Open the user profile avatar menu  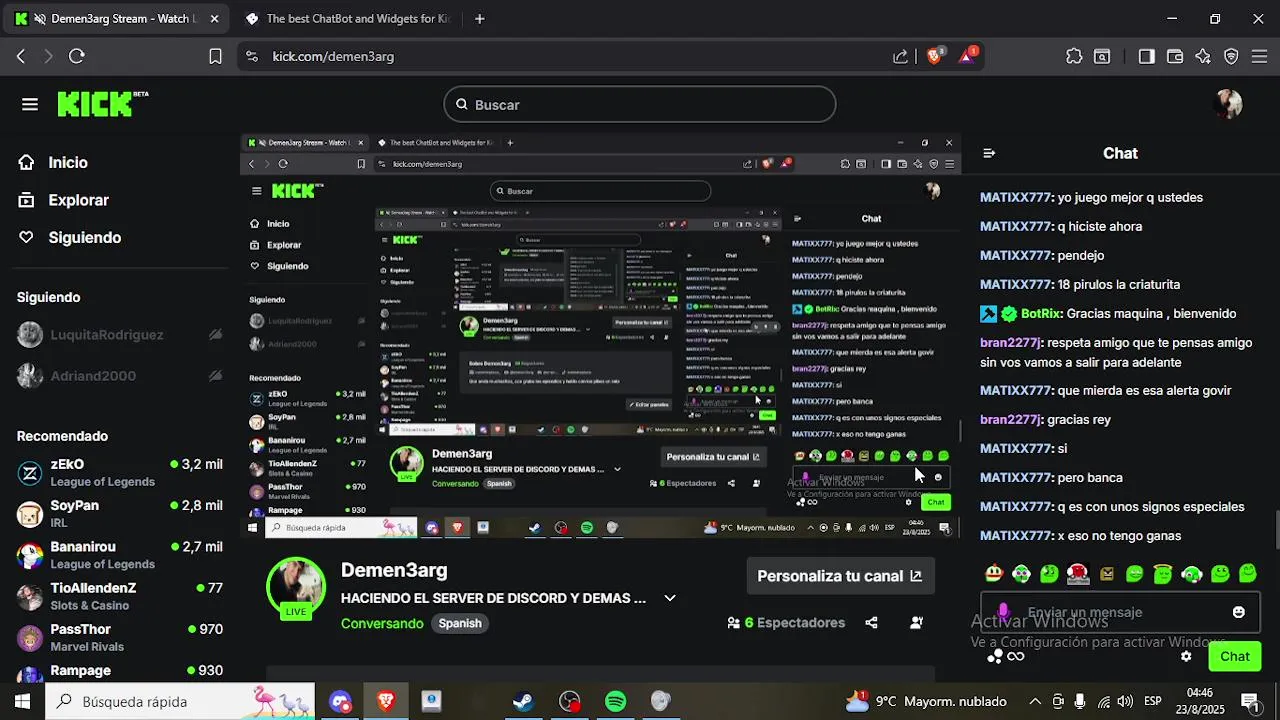1228,104
